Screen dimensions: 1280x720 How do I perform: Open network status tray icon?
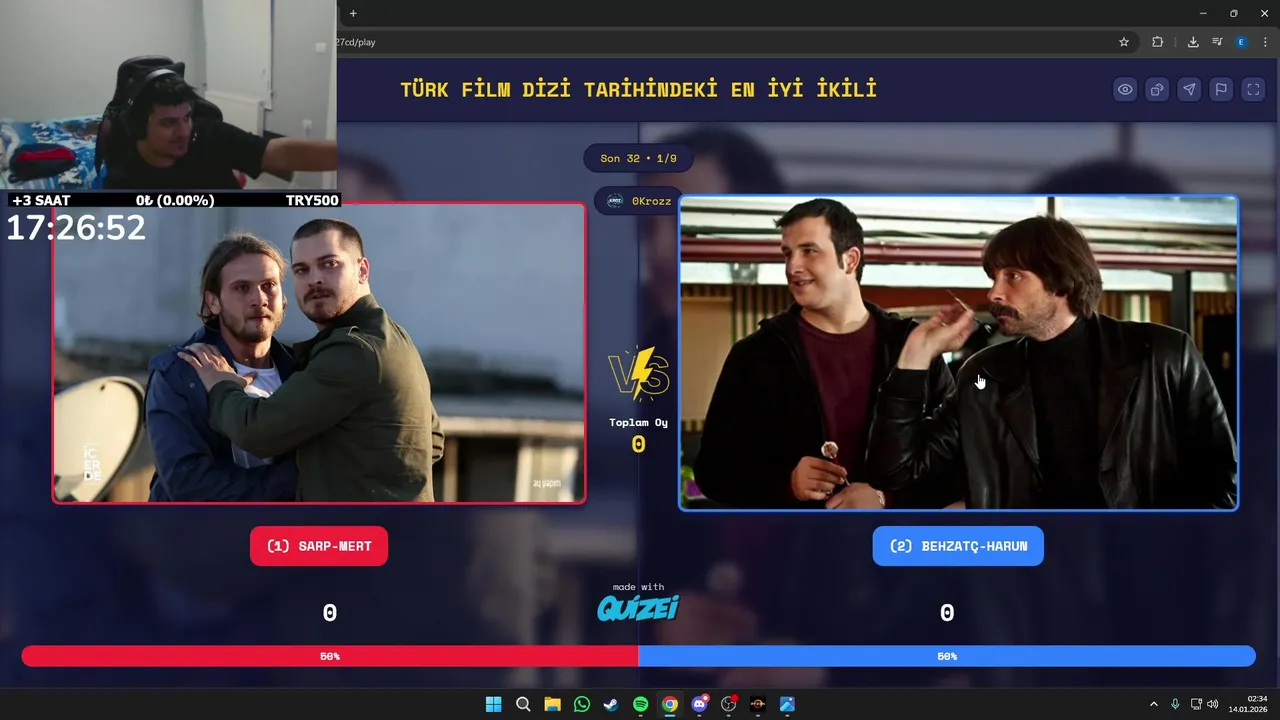[x=1196, y=704]
